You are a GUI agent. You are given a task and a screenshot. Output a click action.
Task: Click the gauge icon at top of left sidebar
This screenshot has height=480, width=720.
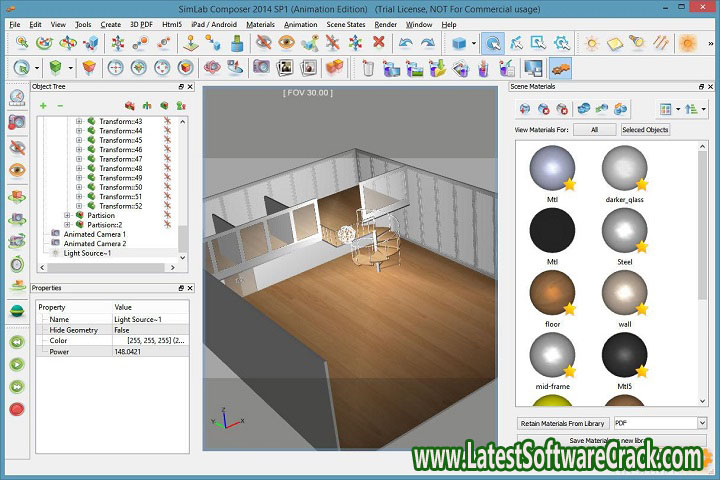17,97
